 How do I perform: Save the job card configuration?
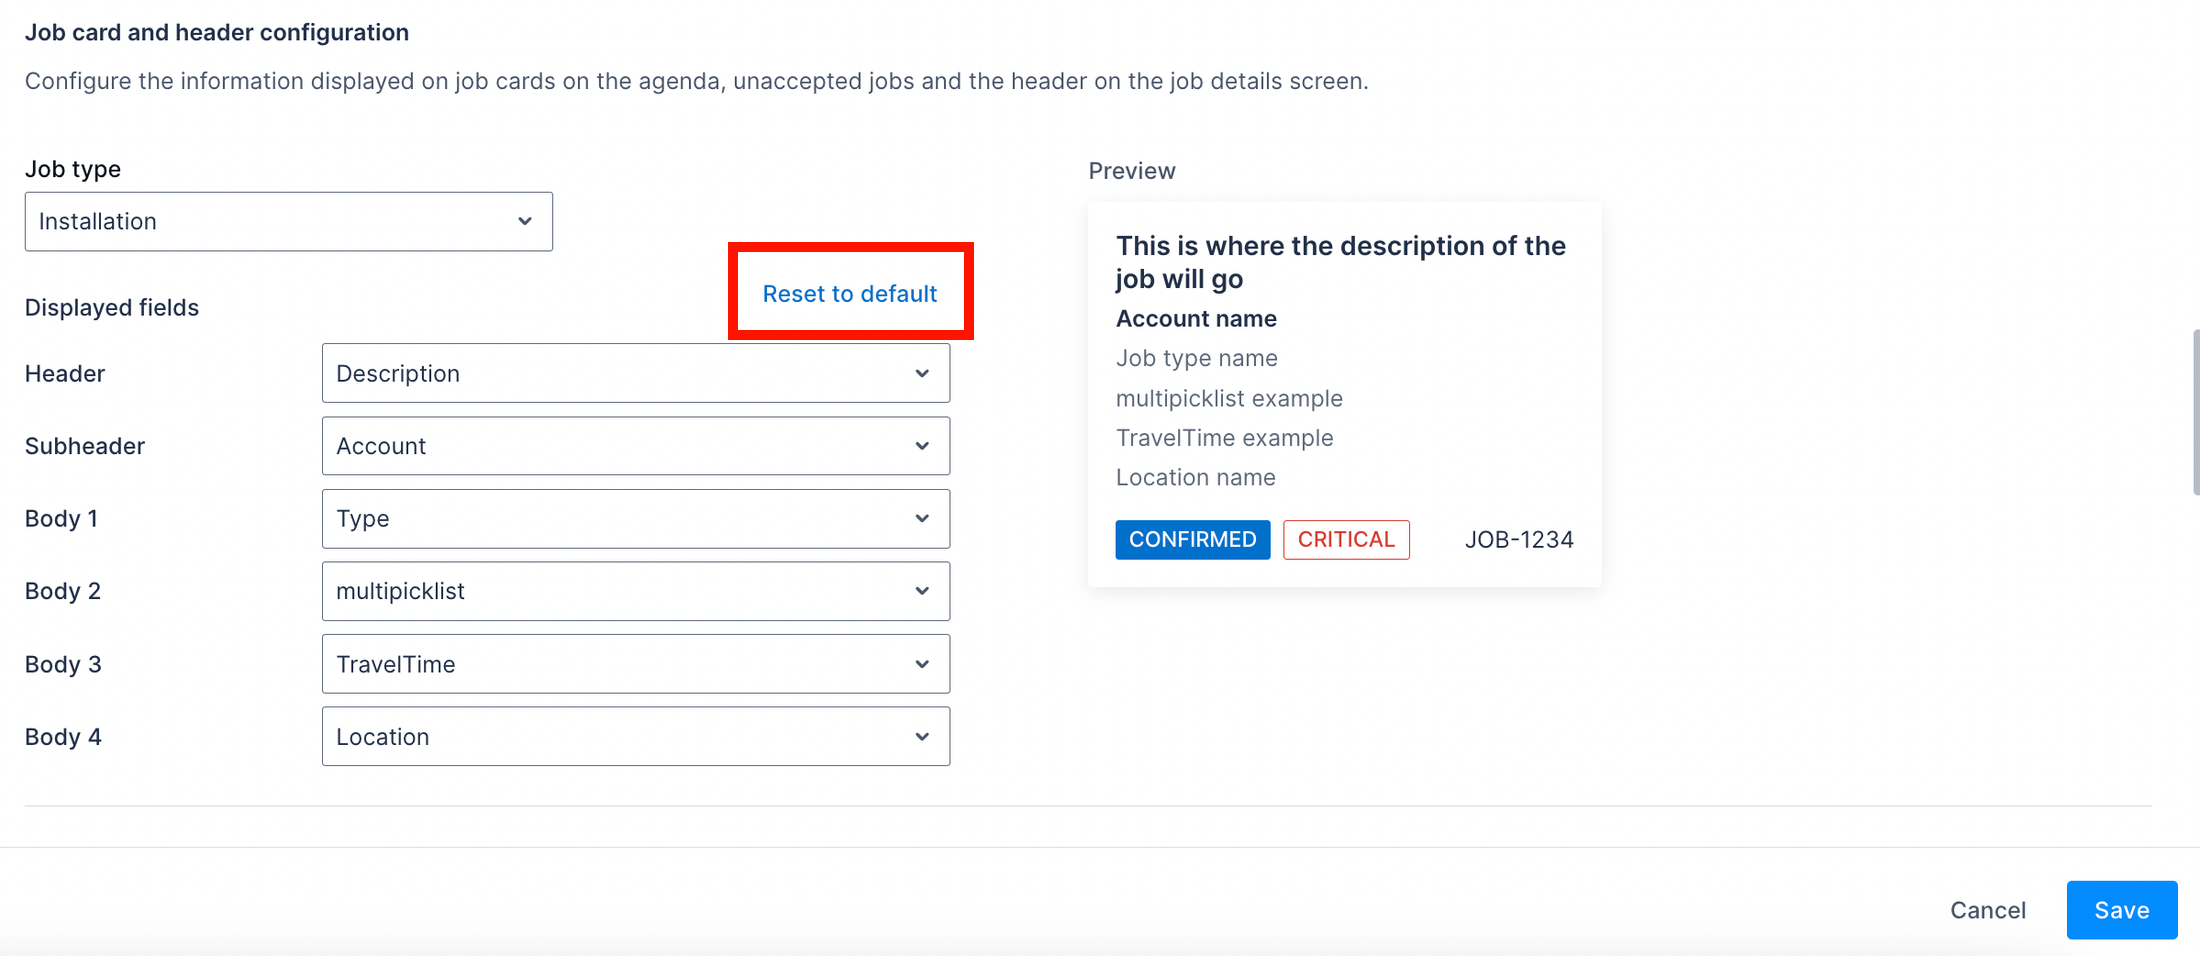(2122, 910)
